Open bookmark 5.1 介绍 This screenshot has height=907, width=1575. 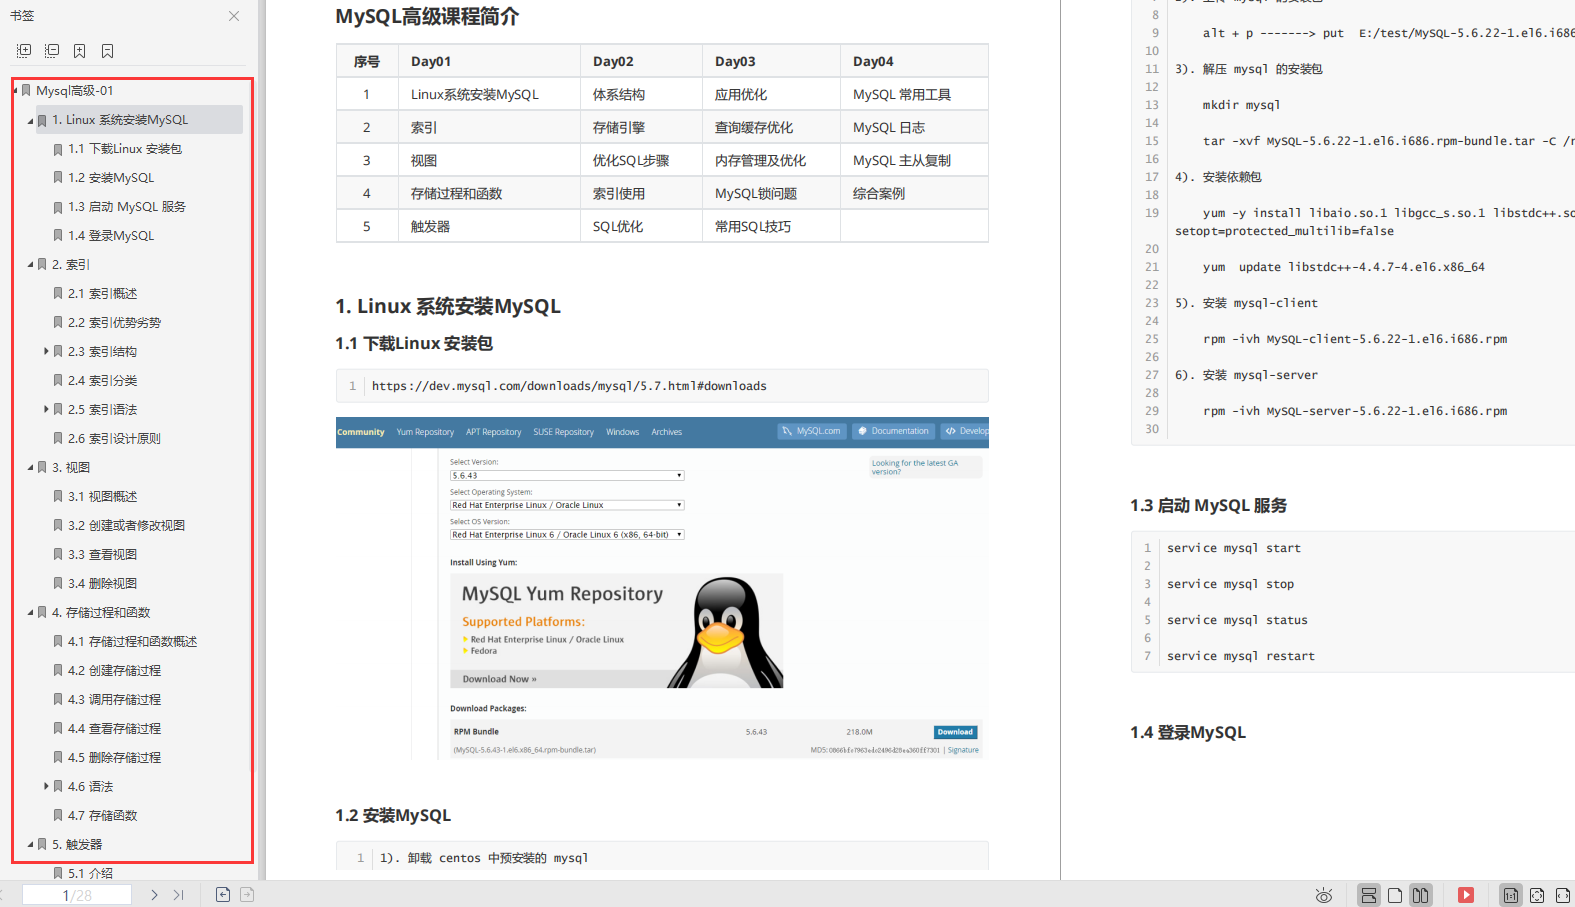point(90,874)
